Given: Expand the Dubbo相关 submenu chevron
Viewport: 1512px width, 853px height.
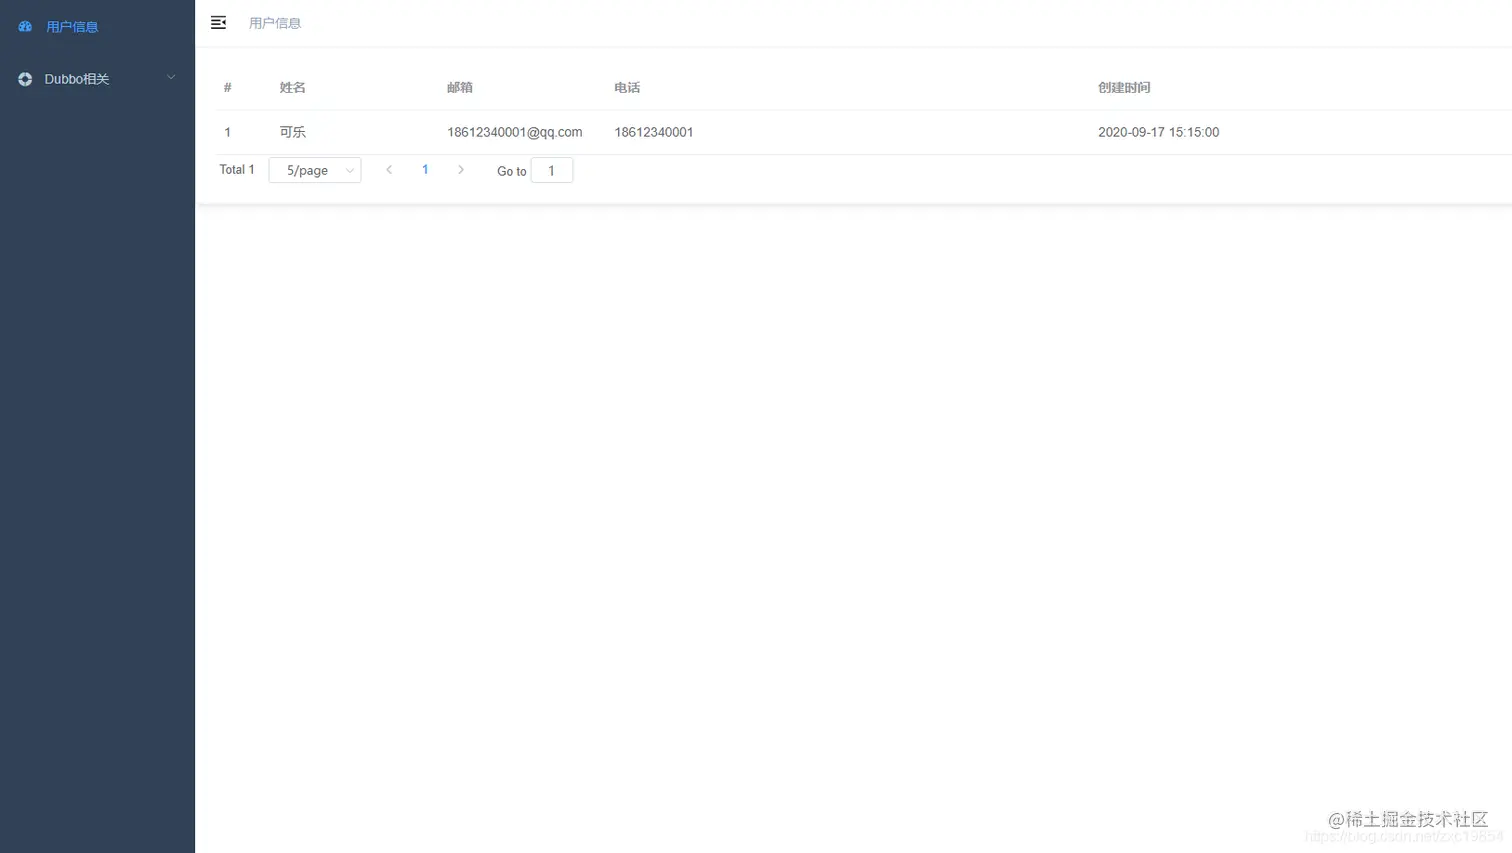Looking at the screenshot, I should [171, 78].
